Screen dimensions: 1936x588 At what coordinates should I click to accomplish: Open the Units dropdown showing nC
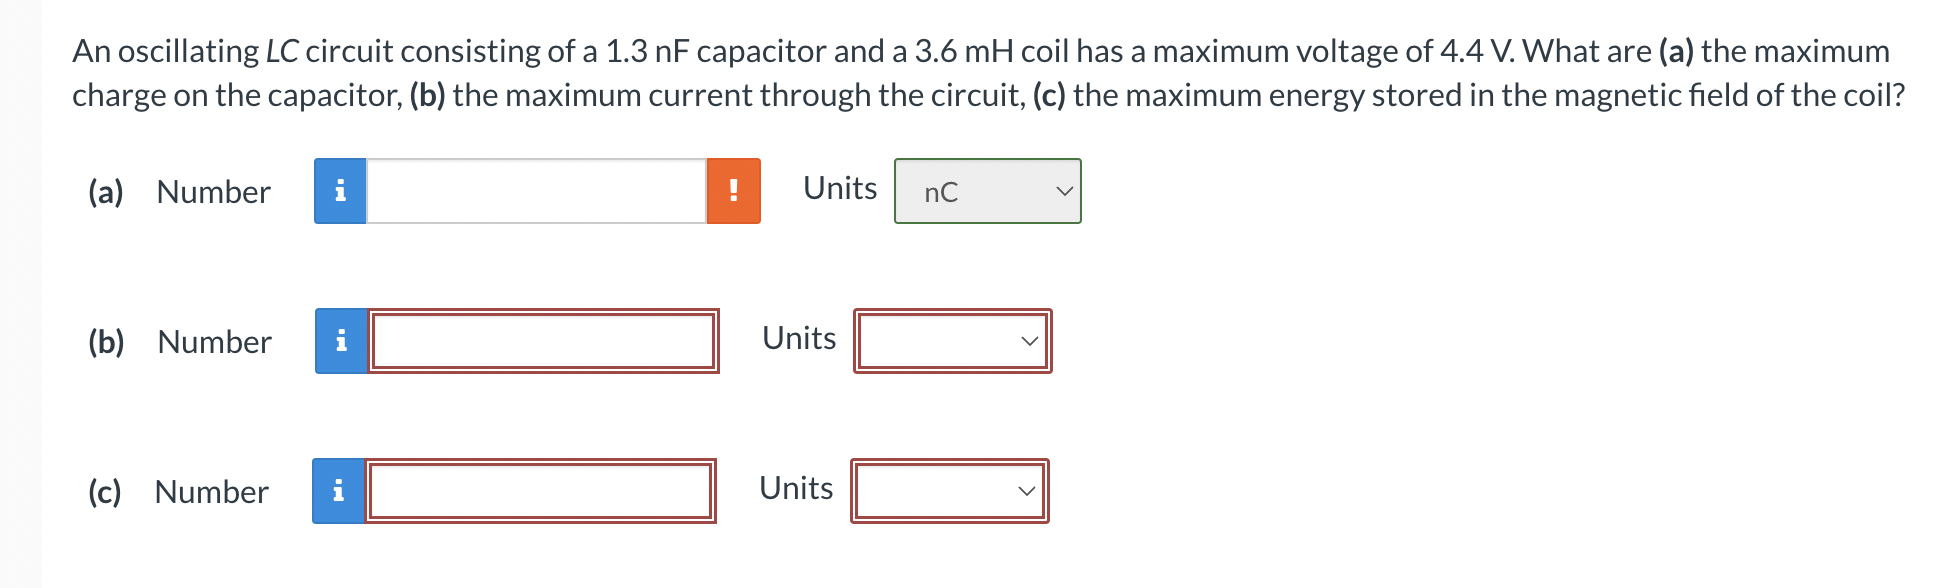[986, 191]
